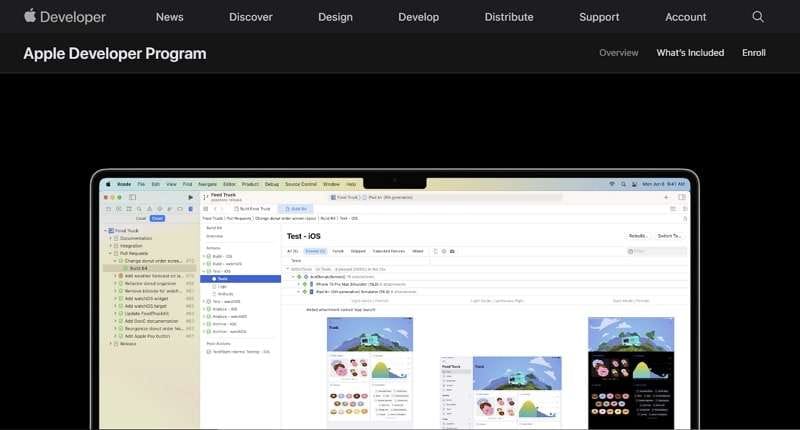The height and width of the screenshot is (430, 800).
Task: Select the Local tab in Xcode navigator
Action: click(141, 218)
